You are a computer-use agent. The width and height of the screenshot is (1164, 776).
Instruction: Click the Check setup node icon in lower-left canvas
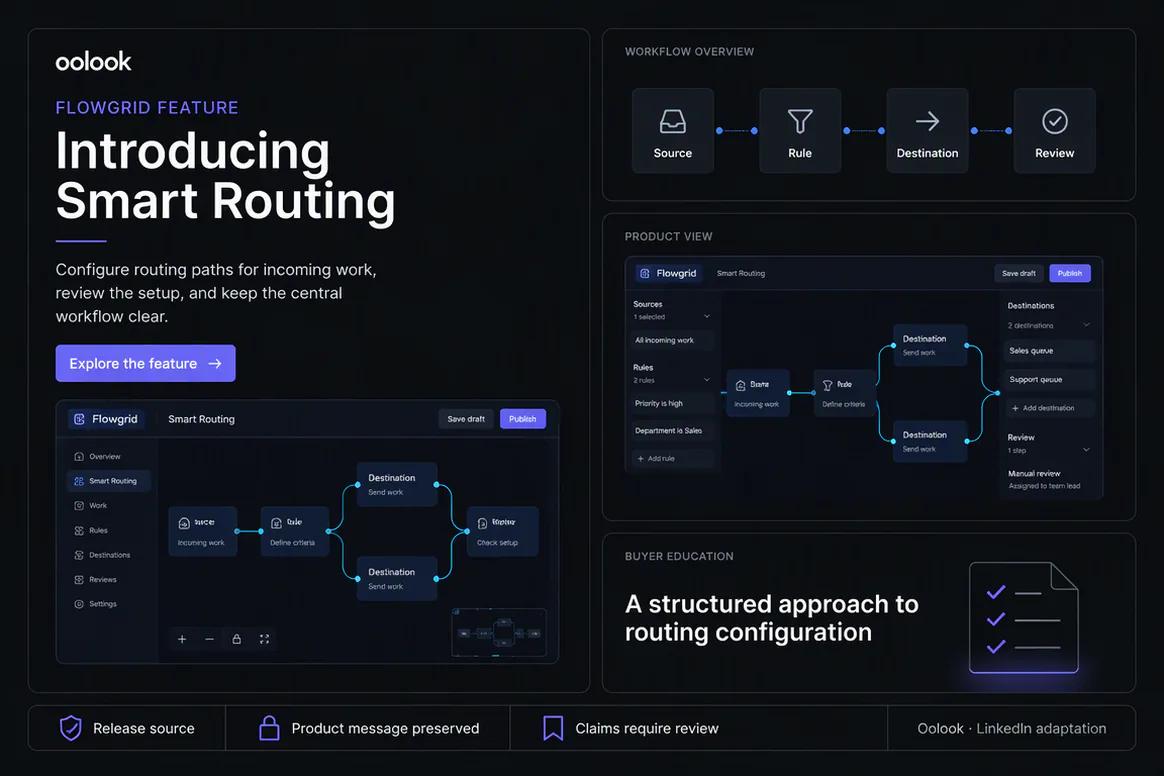482,523
